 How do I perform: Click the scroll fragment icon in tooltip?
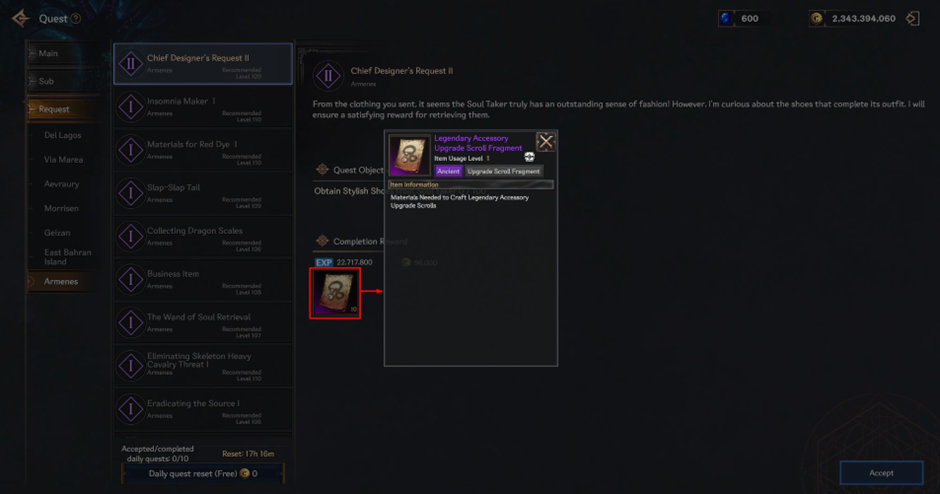coord(409,155)
